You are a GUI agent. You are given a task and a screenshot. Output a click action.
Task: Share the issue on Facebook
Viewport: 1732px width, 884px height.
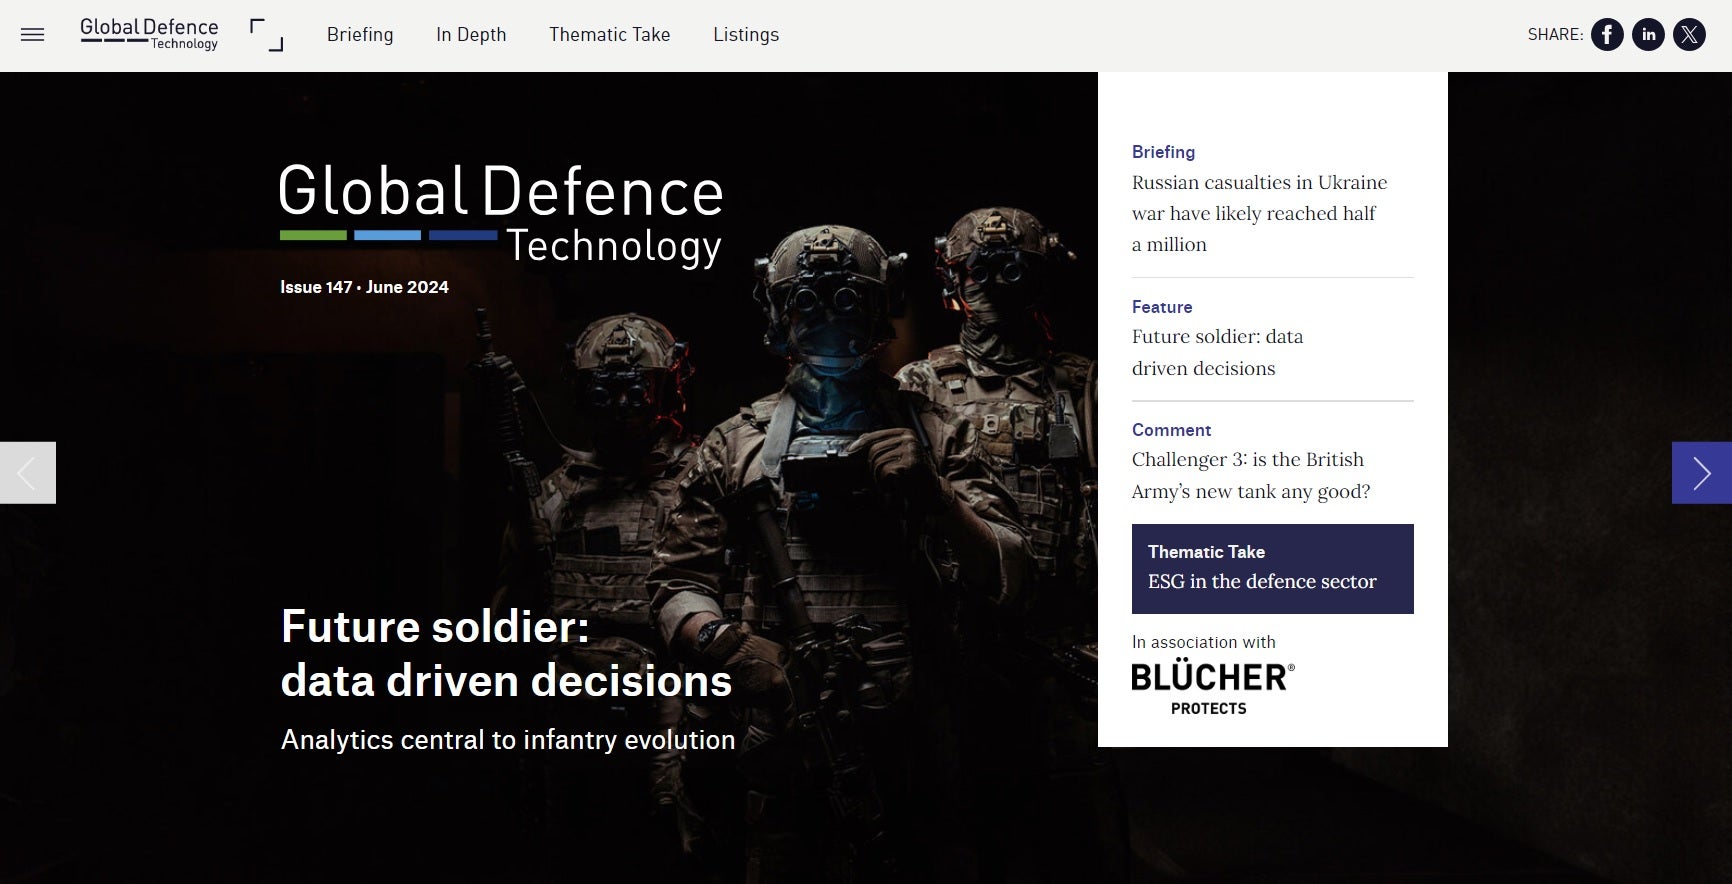point(1607,35)
